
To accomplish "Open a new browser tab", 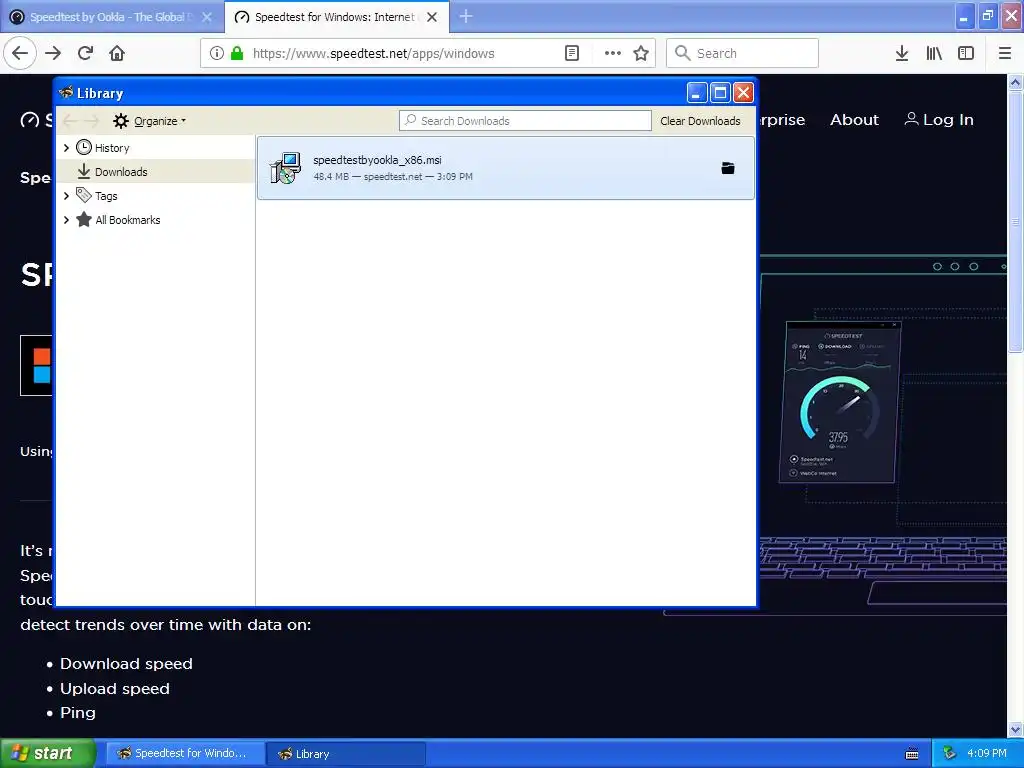I will click(466, 16).
